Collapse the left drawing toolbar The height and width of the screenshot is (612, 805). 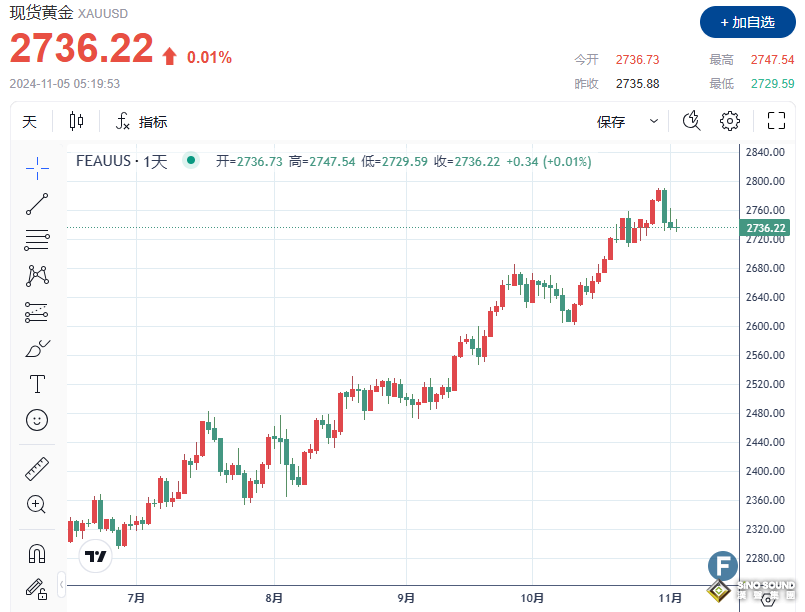(x=62, y=583)
